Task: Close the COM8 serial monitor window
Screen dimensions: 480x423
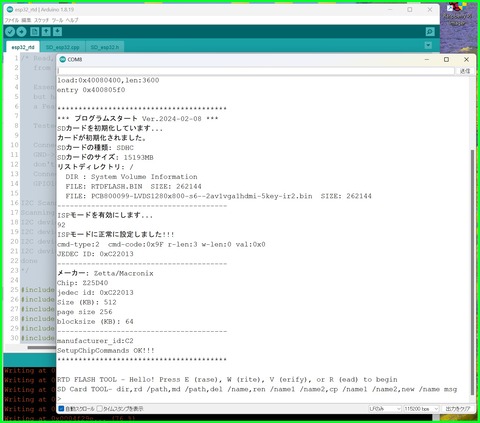Action: (x=466, y=59)
